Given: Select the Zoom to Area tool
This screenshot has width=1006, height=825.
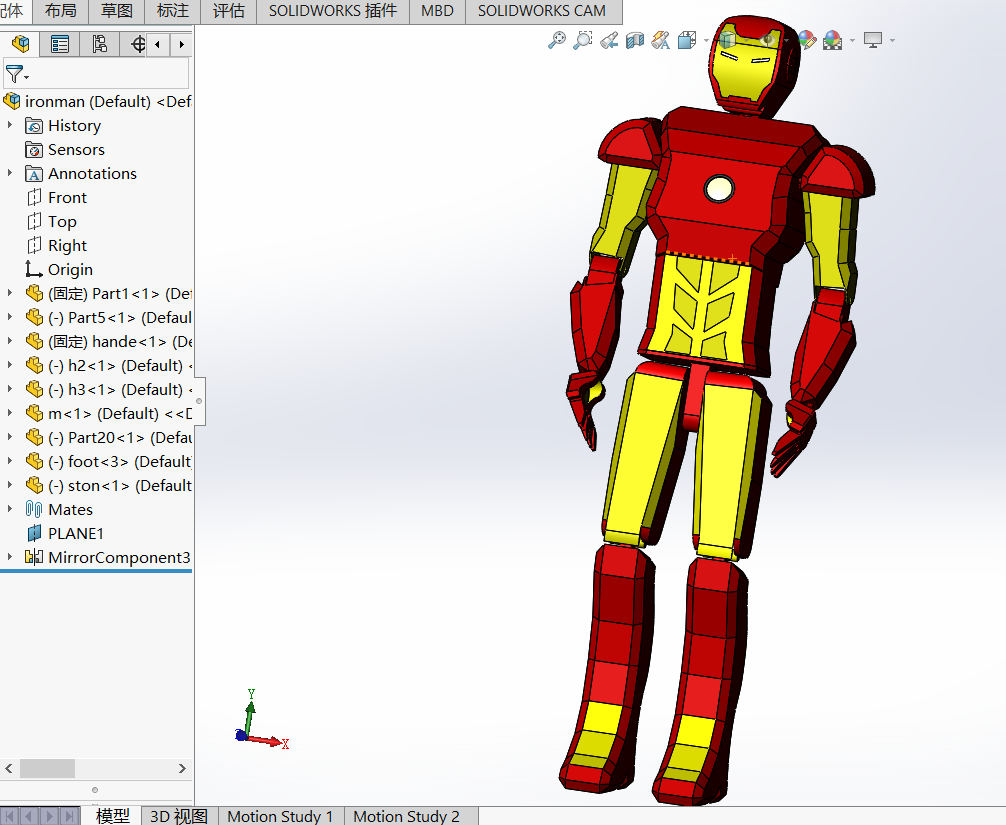Looking at the screenshot, I should [583, 40].
